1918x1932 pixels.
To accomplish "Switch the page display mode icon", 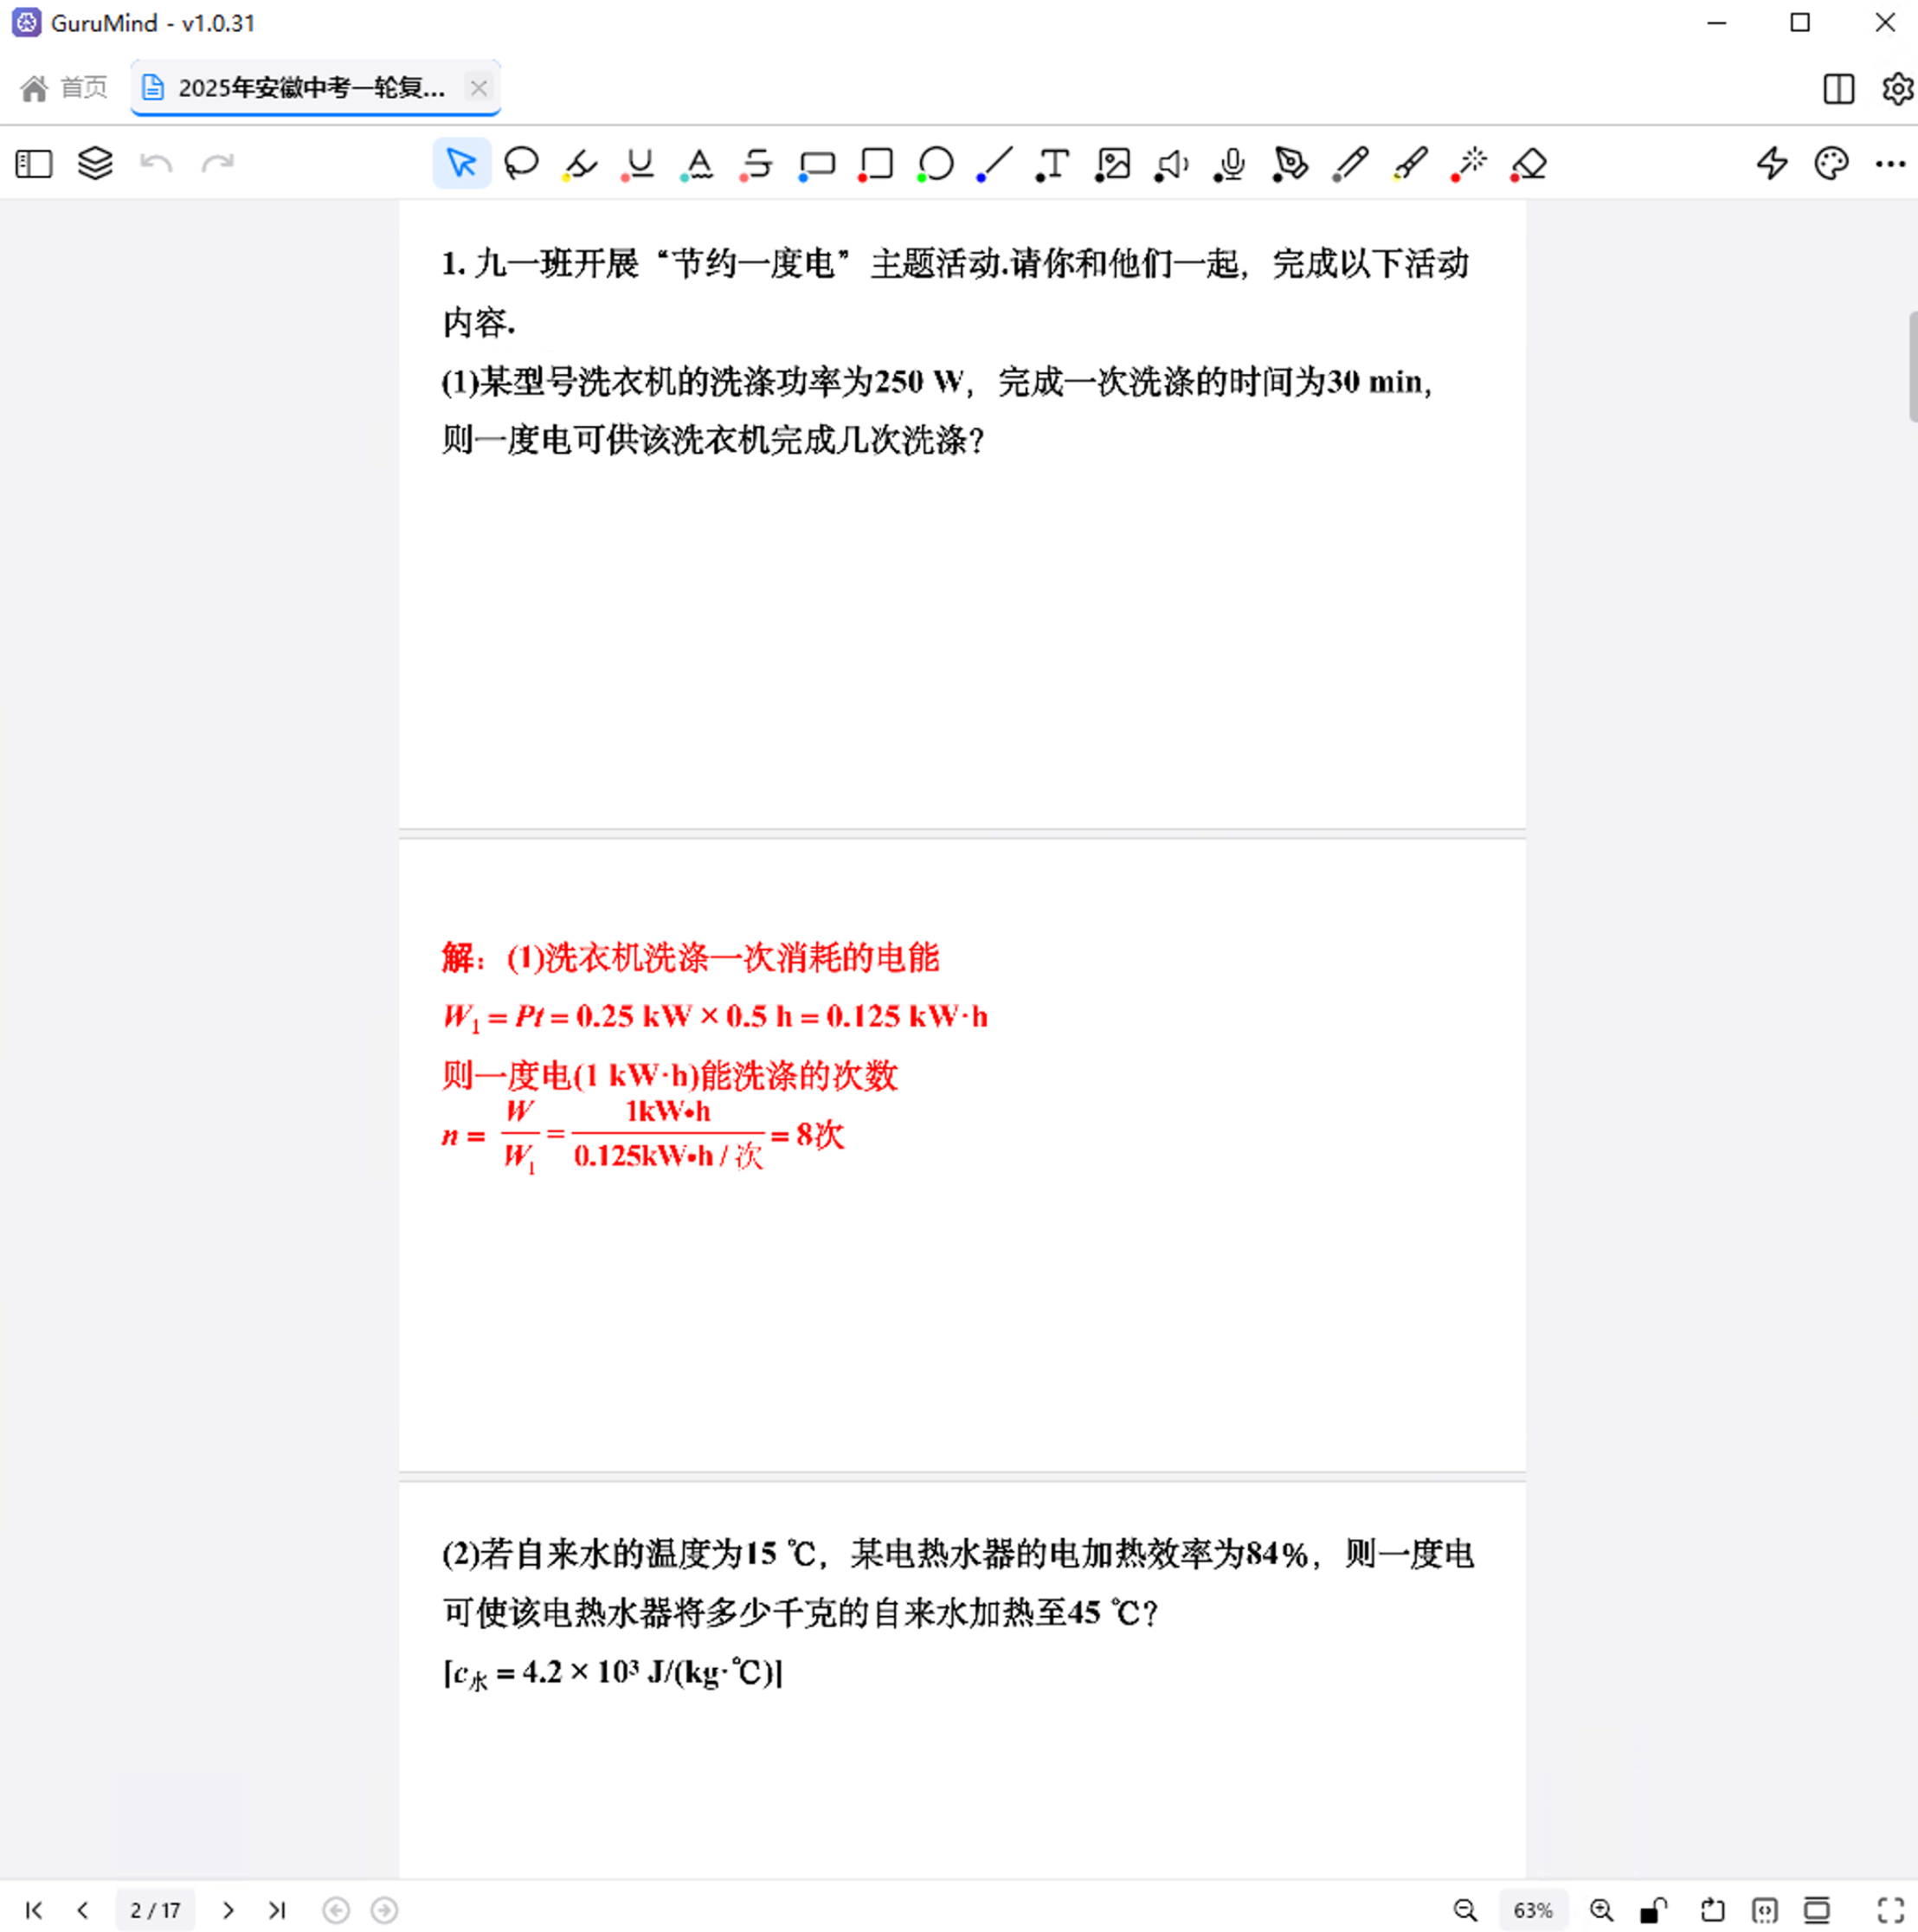I will coord(1817,1910).
